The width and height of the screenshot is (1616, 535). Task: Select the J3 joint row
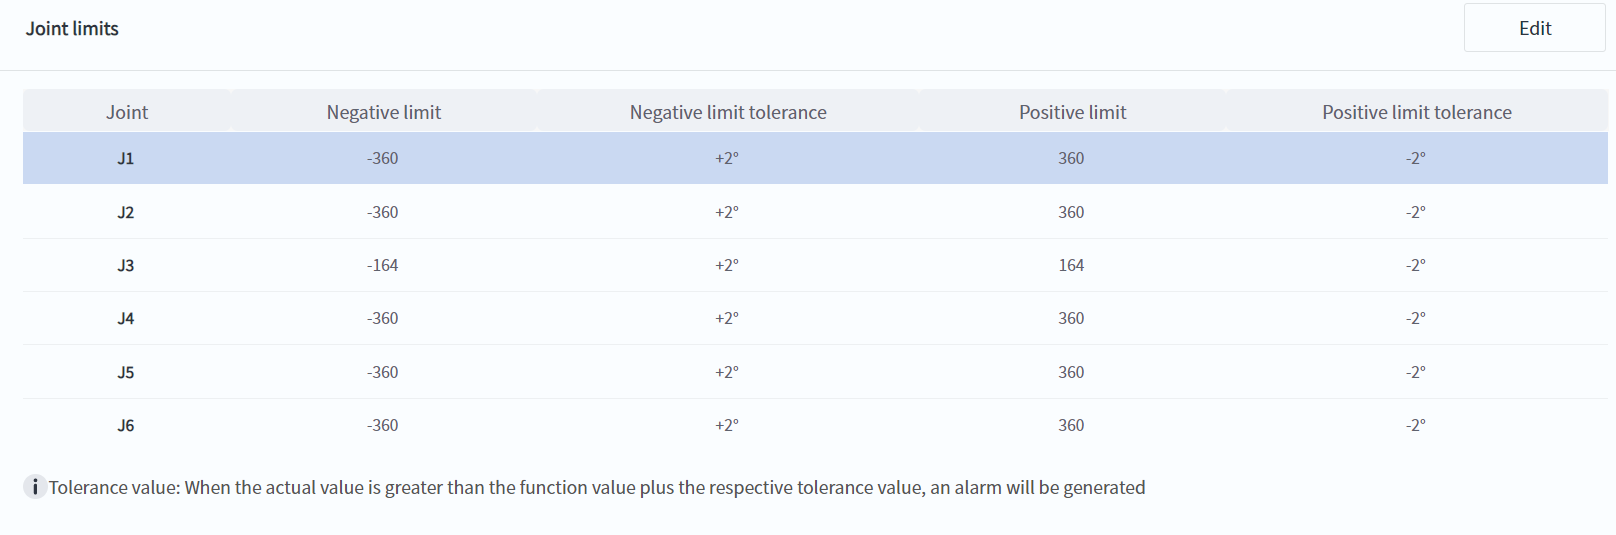pos(126,265)
